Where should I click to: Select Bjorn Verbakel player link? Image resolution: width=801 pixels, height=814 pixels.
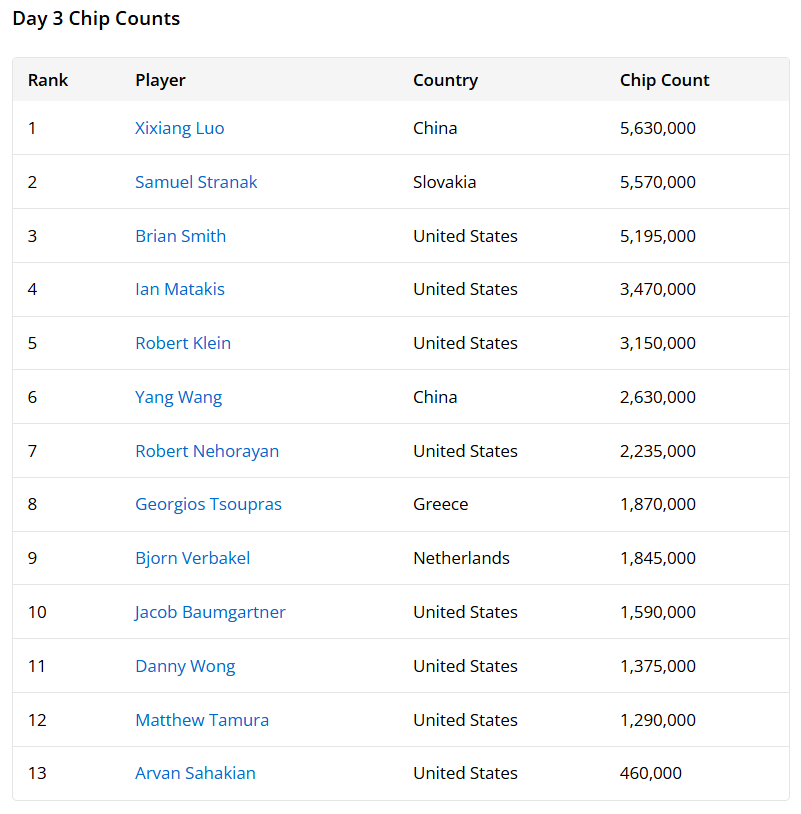click(193, 558)
